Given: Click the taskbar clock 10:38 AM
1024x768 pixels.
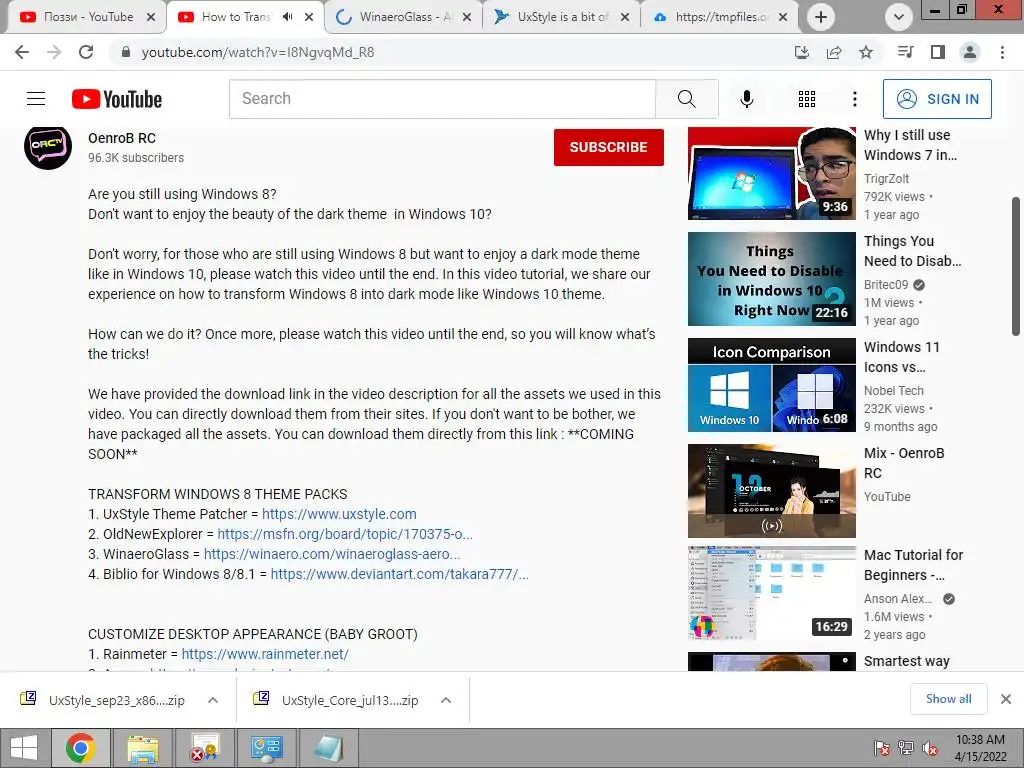Looking at the screenshot, I should 980,740.
